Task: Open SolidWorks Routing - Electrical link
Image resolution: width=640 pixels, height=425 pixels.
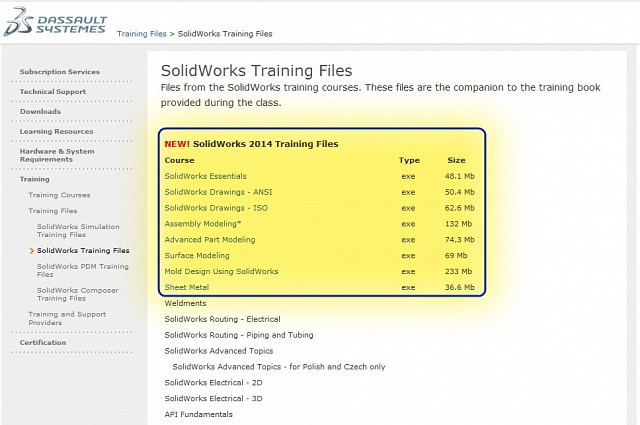Action: (x=222, y=320)
